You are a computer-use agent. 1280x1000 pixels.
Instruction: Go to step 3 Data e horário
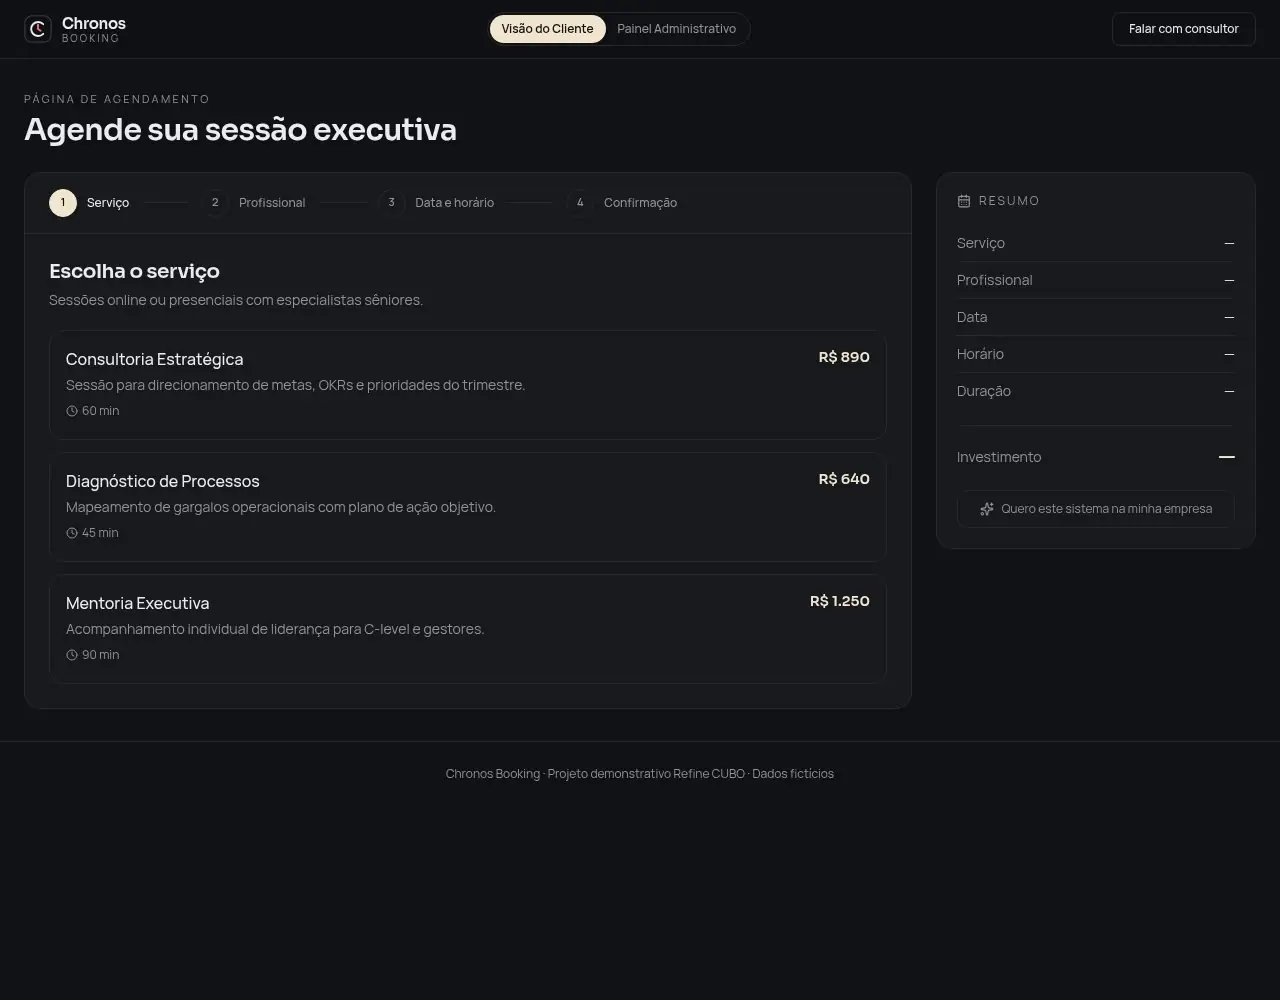436,203
